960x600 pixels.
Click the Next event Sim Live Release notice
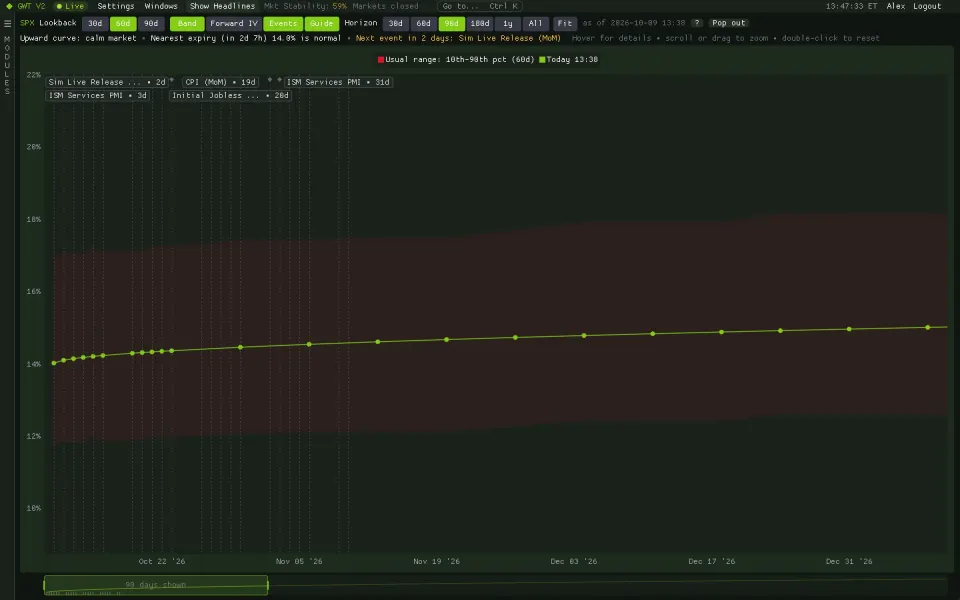458,38
